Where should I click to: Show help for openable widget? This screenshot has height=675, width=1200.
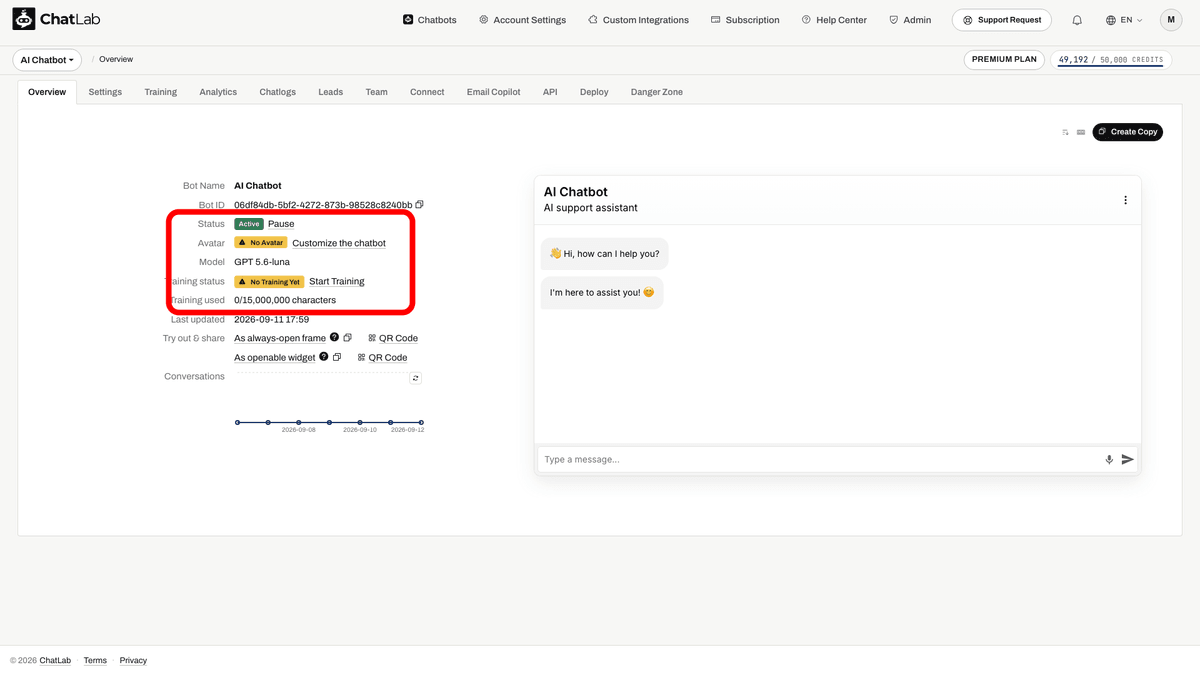(x=324, y=357)
